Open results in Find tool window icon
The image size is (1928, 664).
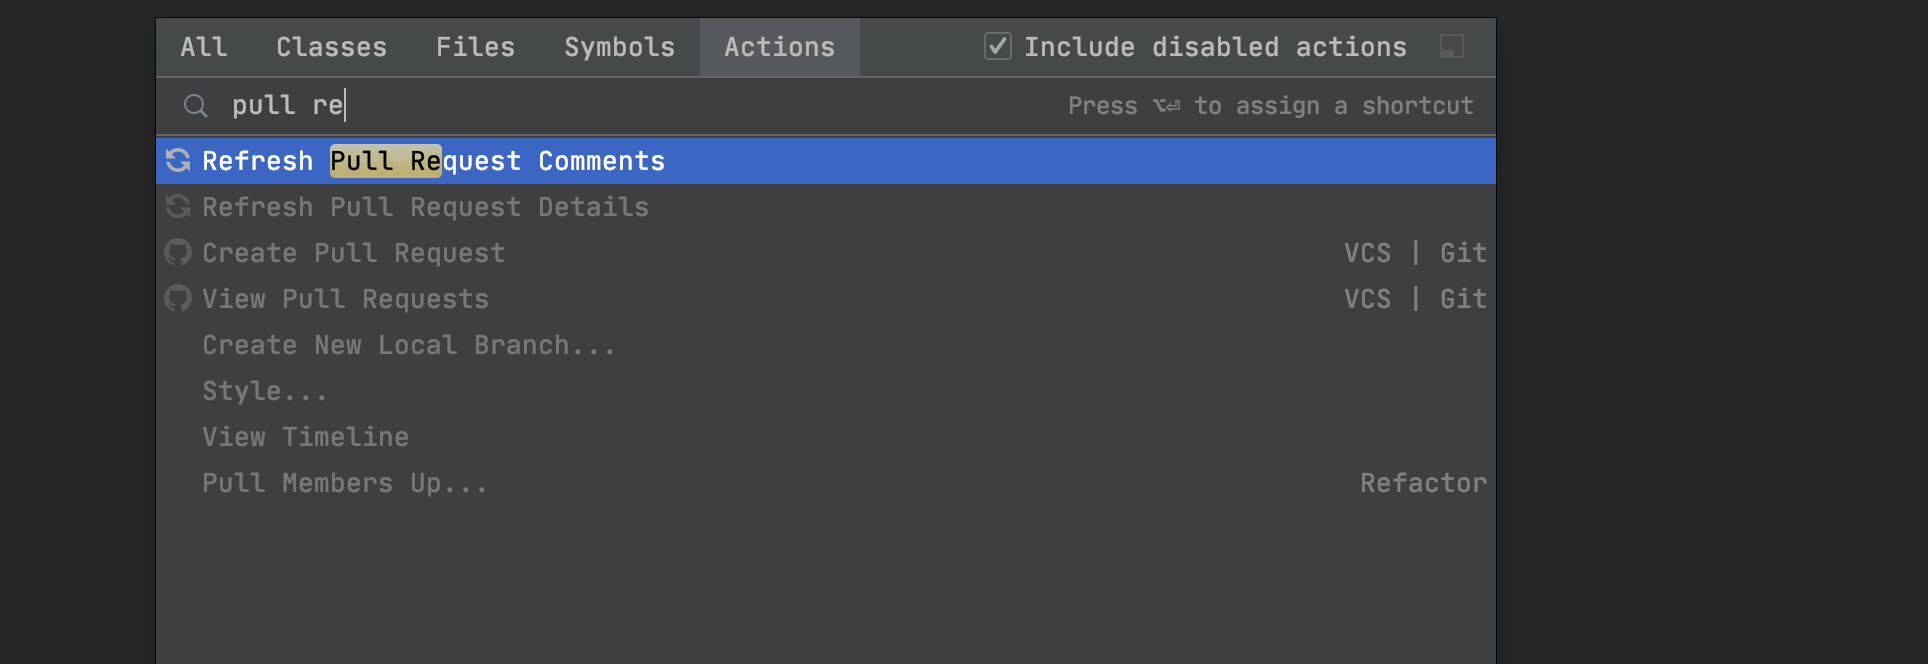pyautogui.click(x=1452, y=46)
